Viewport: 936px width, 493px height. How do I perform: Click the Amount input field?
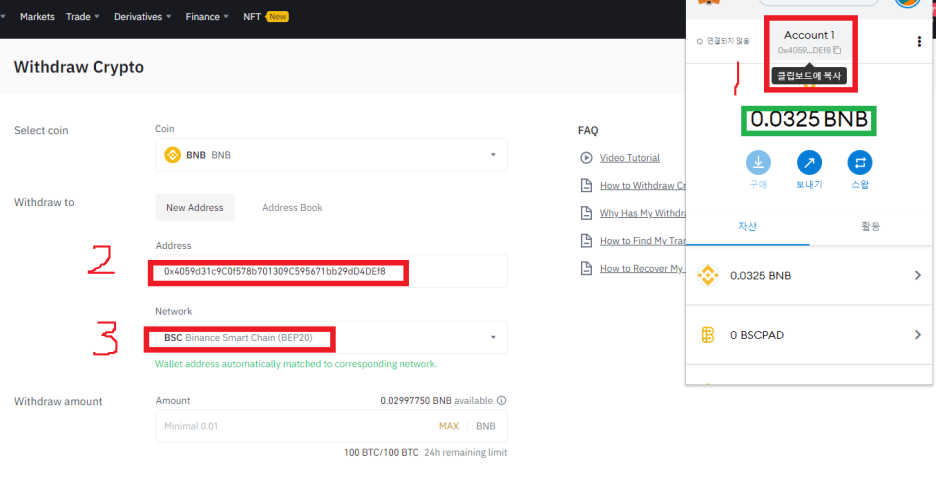[x=331, y=426]
